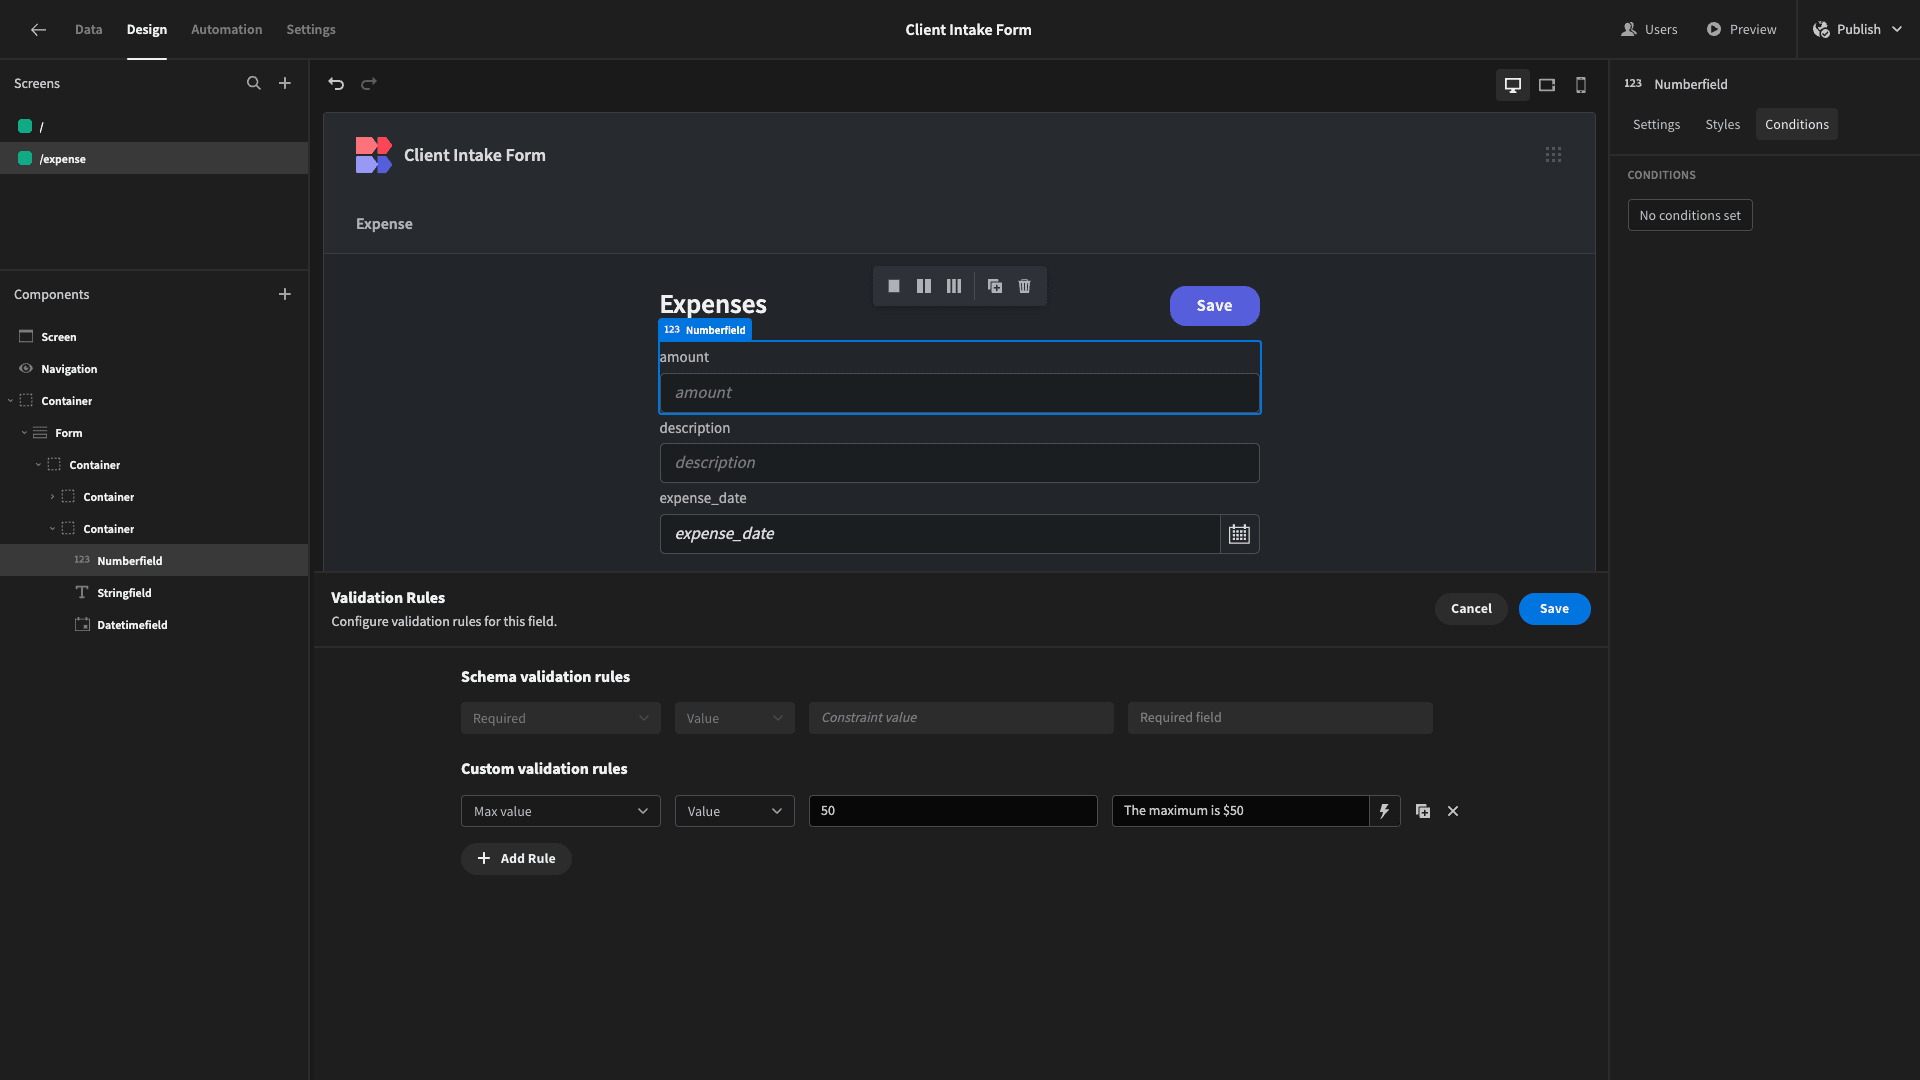Click the constraint value field containing 50
This screenshot has width=1920, height=1080.
point(952,811)
